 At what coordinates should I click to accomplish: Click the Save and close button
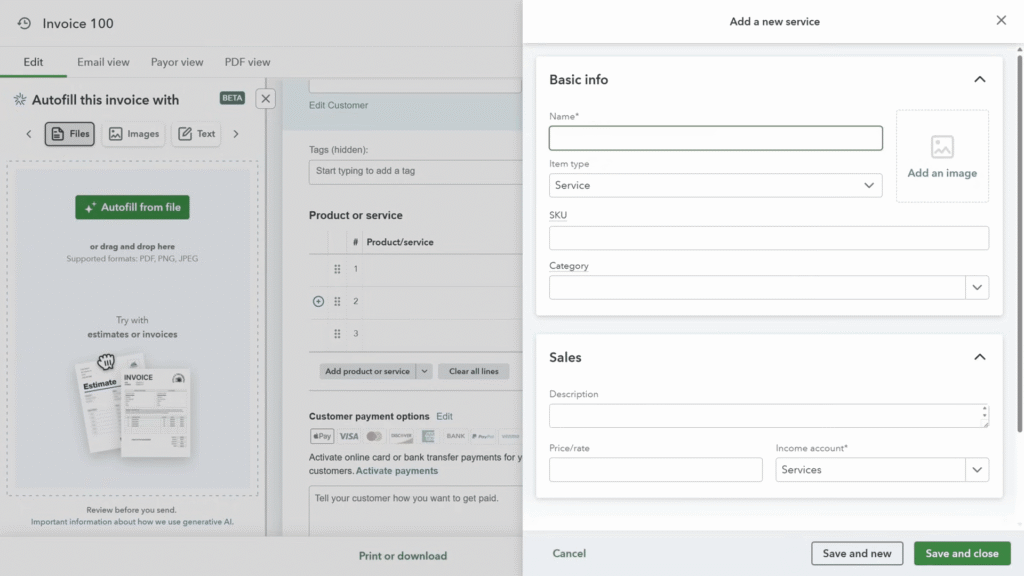(961, 553)
